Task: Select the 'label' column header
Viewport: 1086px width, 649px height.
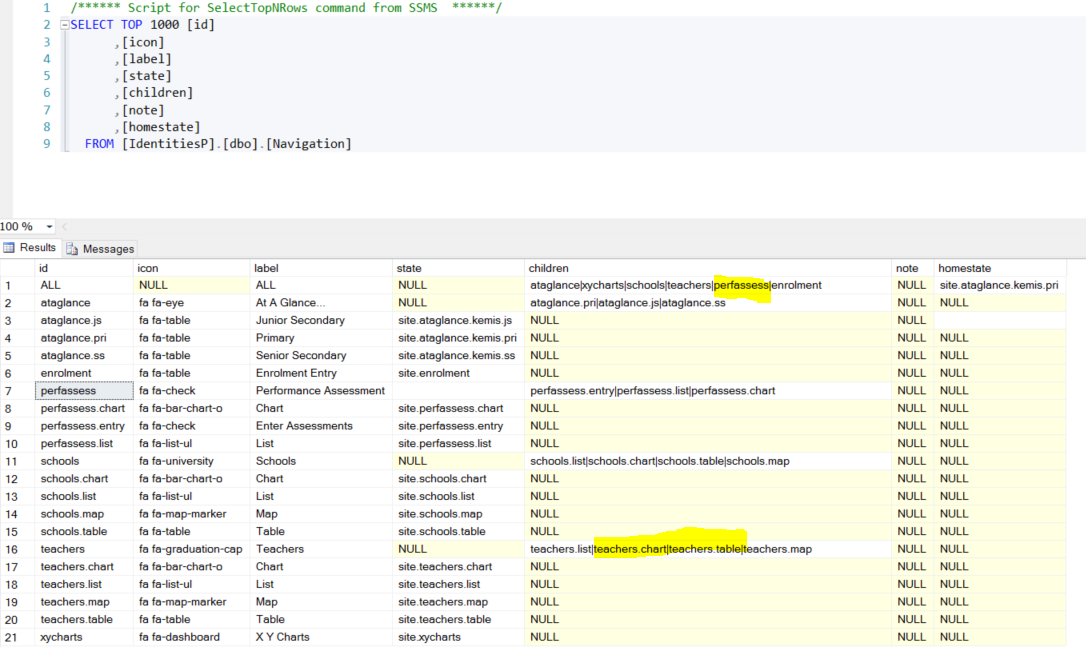Action: click(x=267, y=268)
